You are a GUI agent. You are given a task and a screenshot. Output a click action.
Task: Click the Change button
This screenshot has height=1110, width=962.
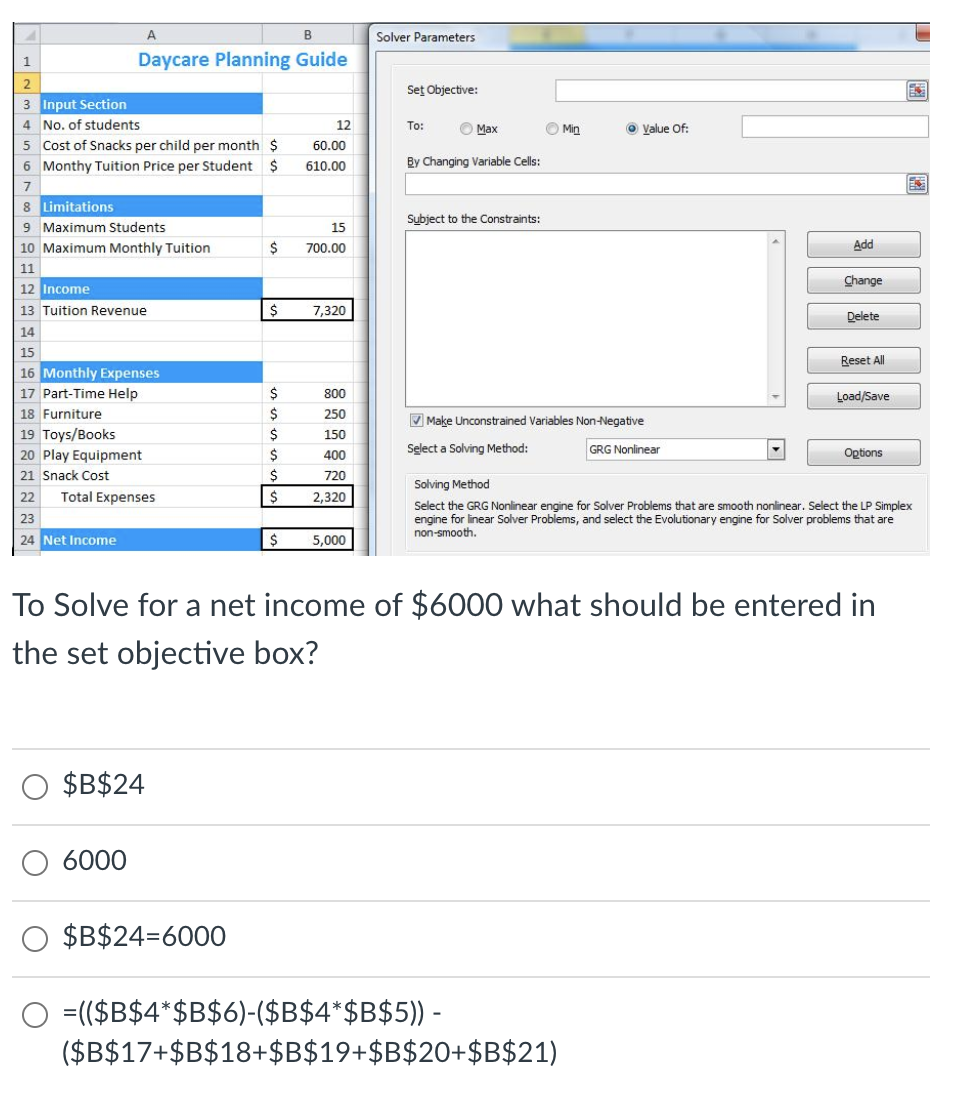click(862, 280)
